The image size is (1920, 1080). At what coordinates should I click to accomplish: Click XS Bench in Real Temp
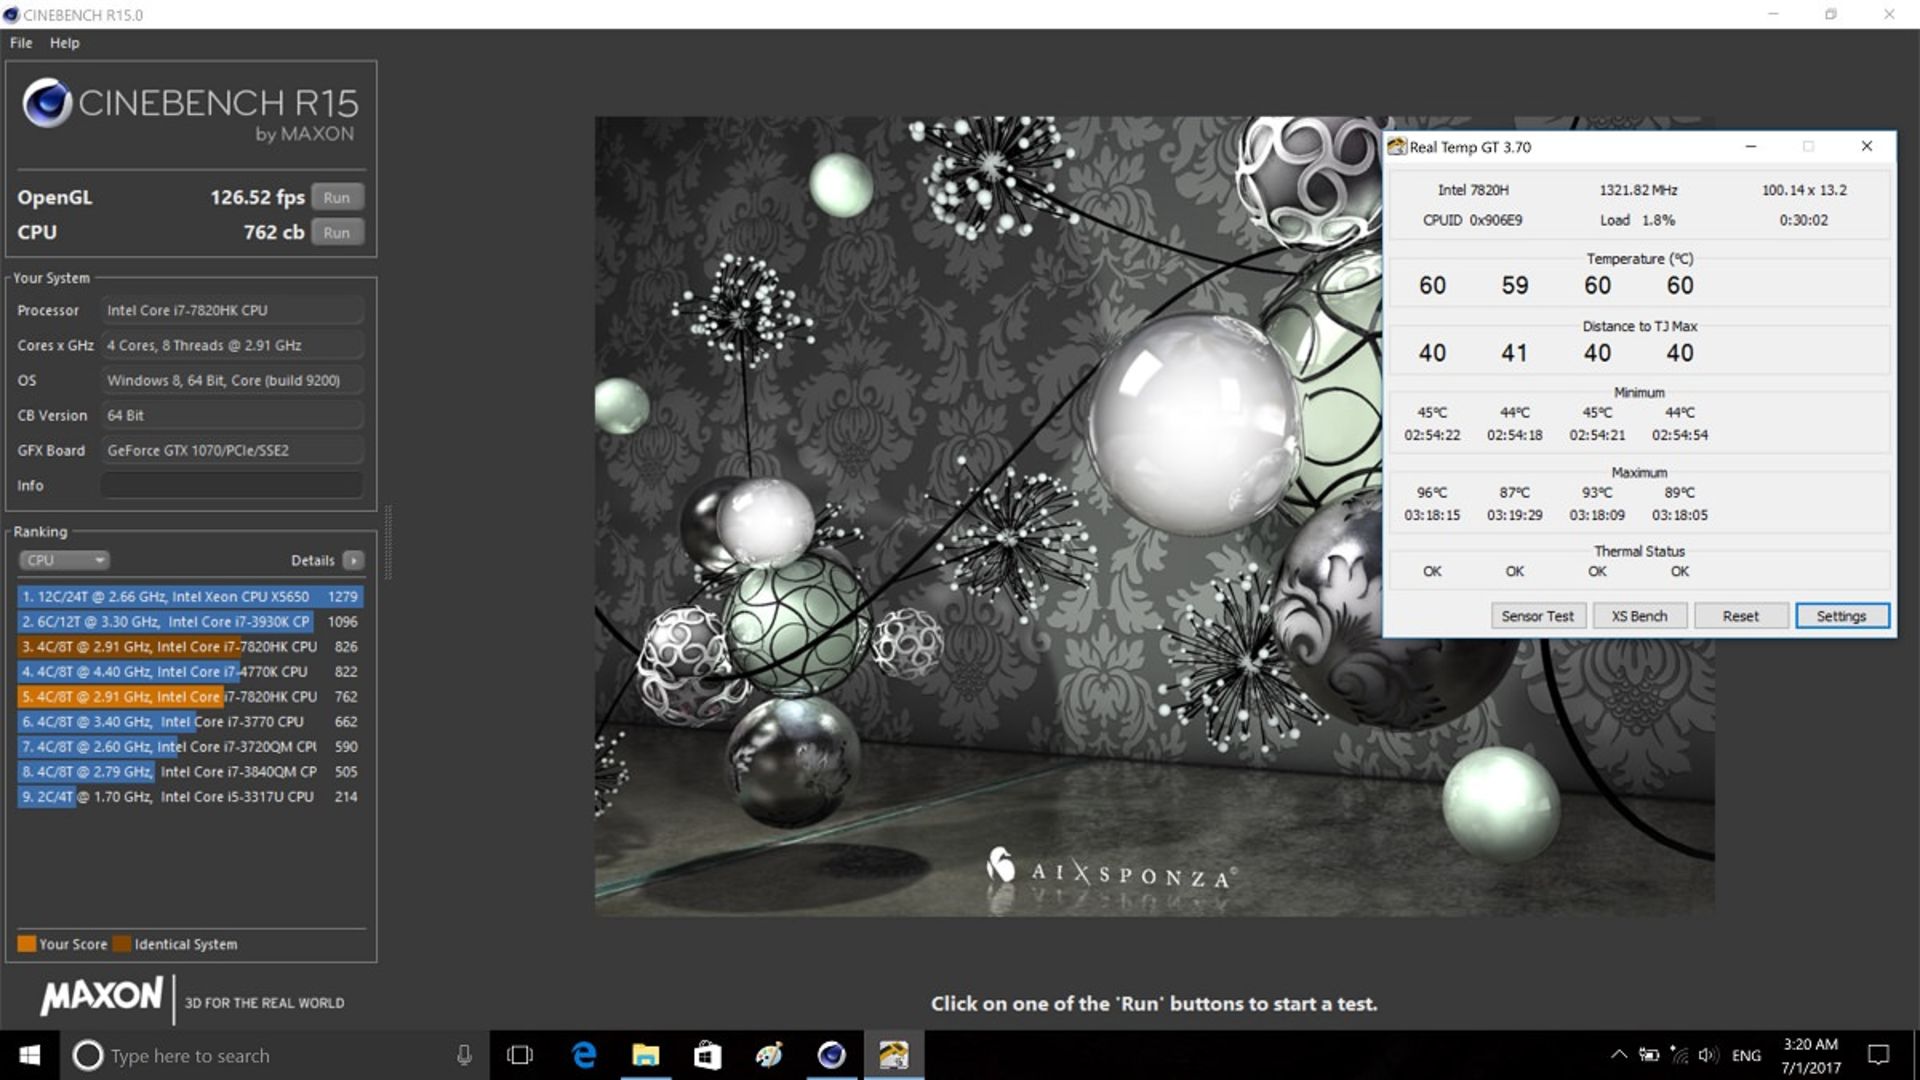(1639, 616)
